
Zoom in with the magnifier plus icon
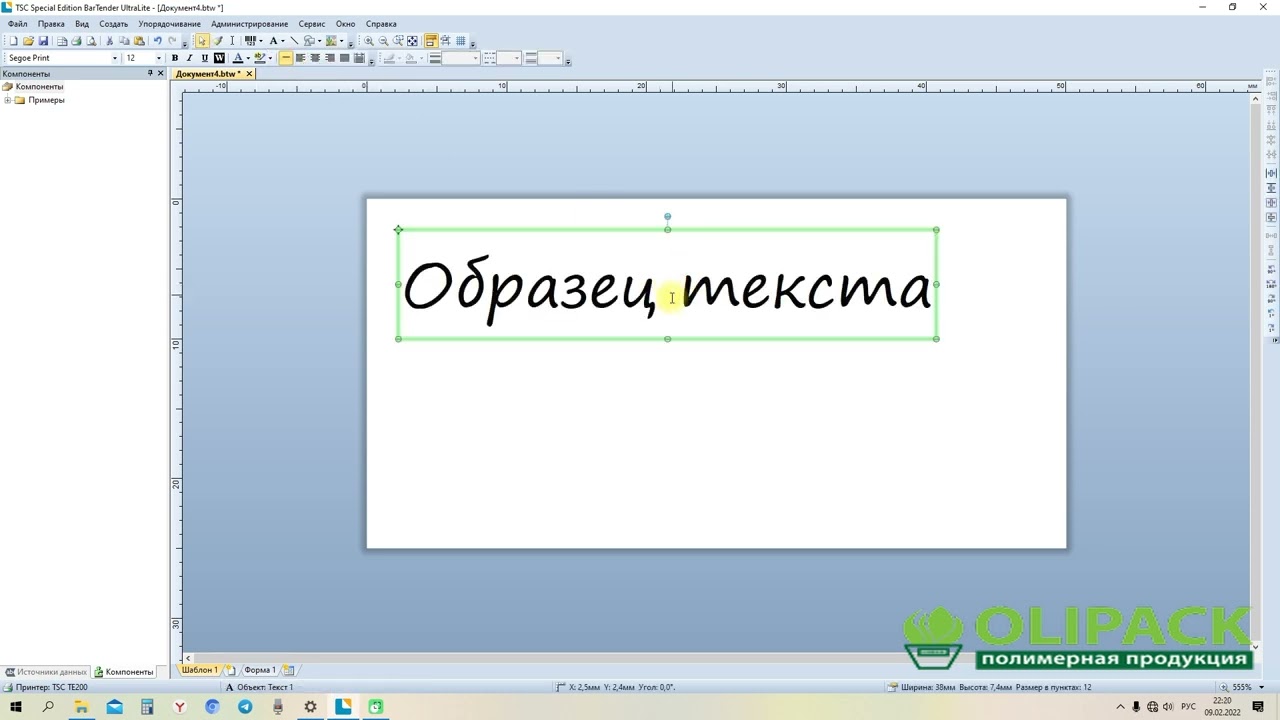click(x=368, y=41)
